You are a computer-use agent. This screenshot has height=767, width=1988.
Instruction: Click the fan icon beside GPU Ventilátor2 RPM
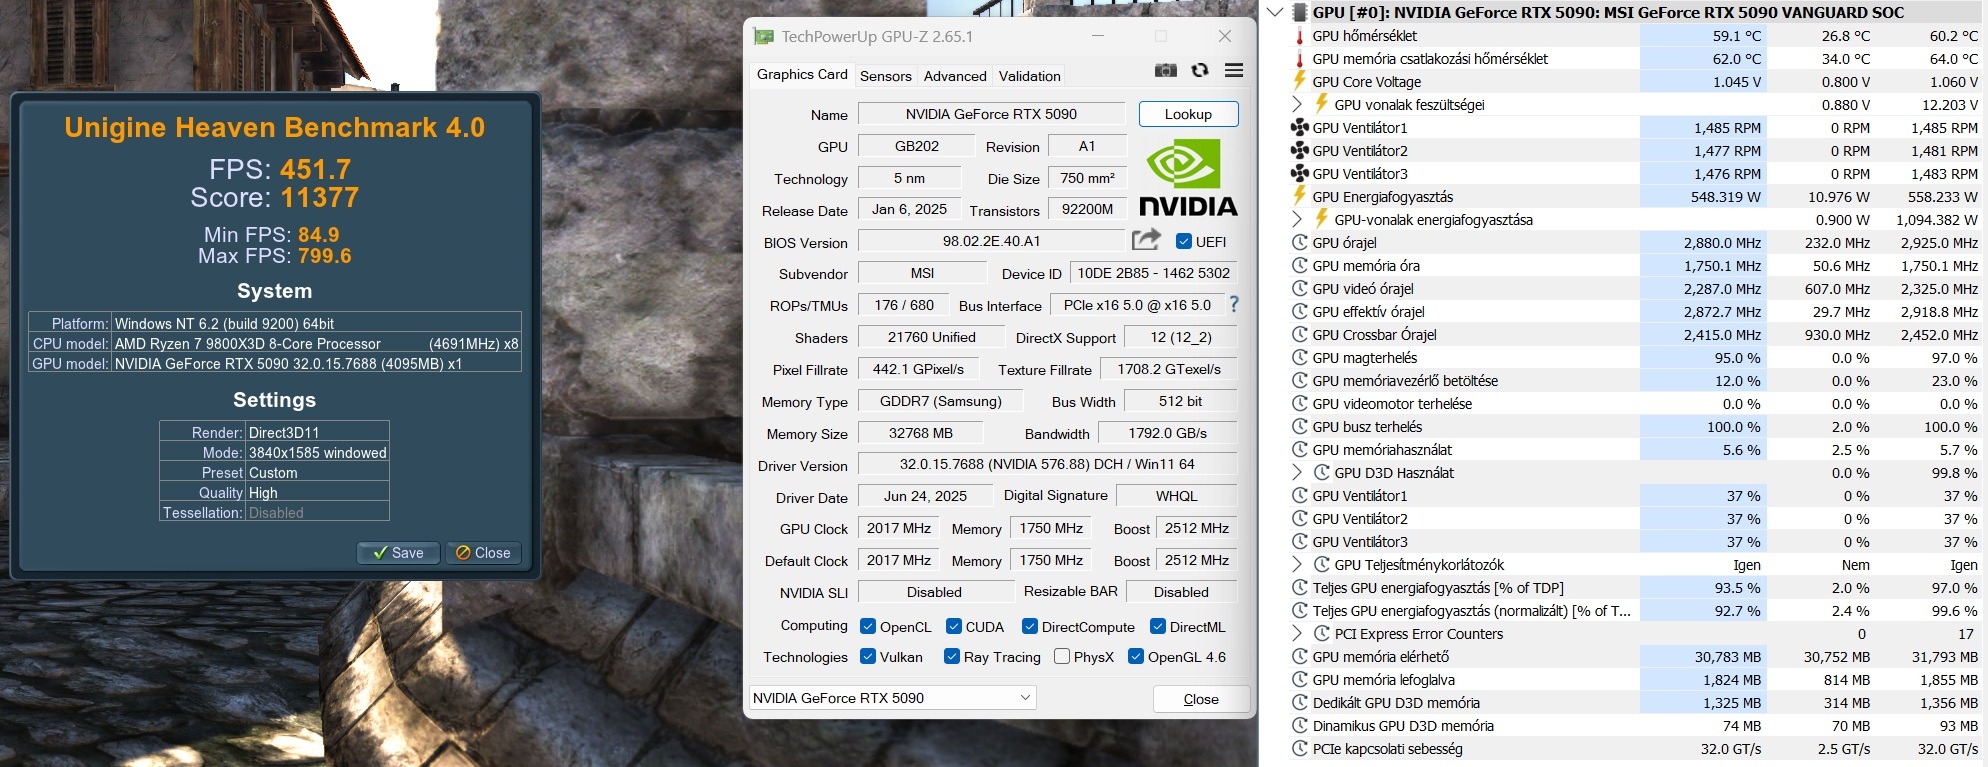pos(1299,150)
